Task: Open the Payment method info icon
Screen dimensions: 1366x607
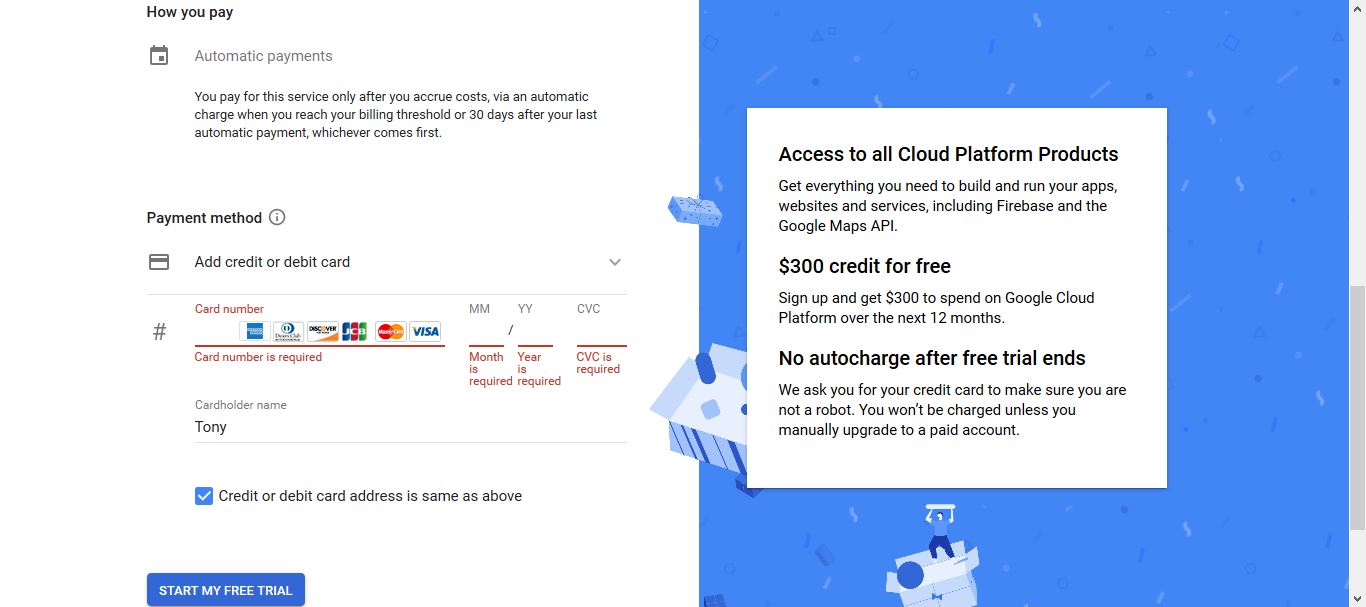Action: (278, 217)
